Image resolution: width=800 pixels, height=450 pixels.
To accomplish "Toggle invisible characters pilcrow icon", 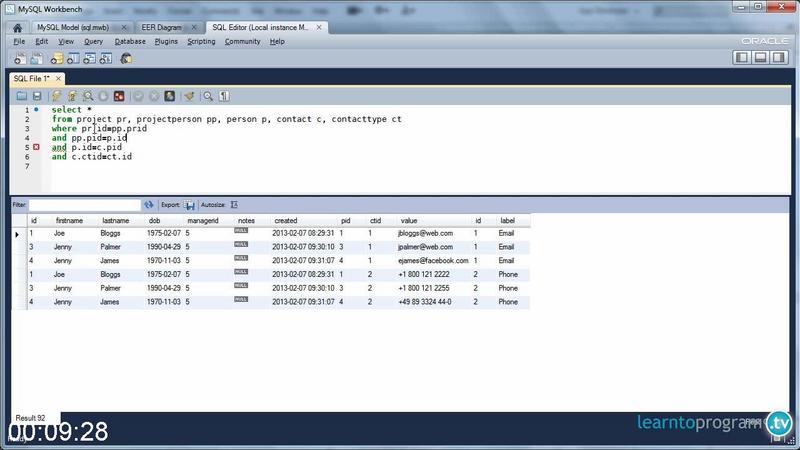I will tap(224, 96).
